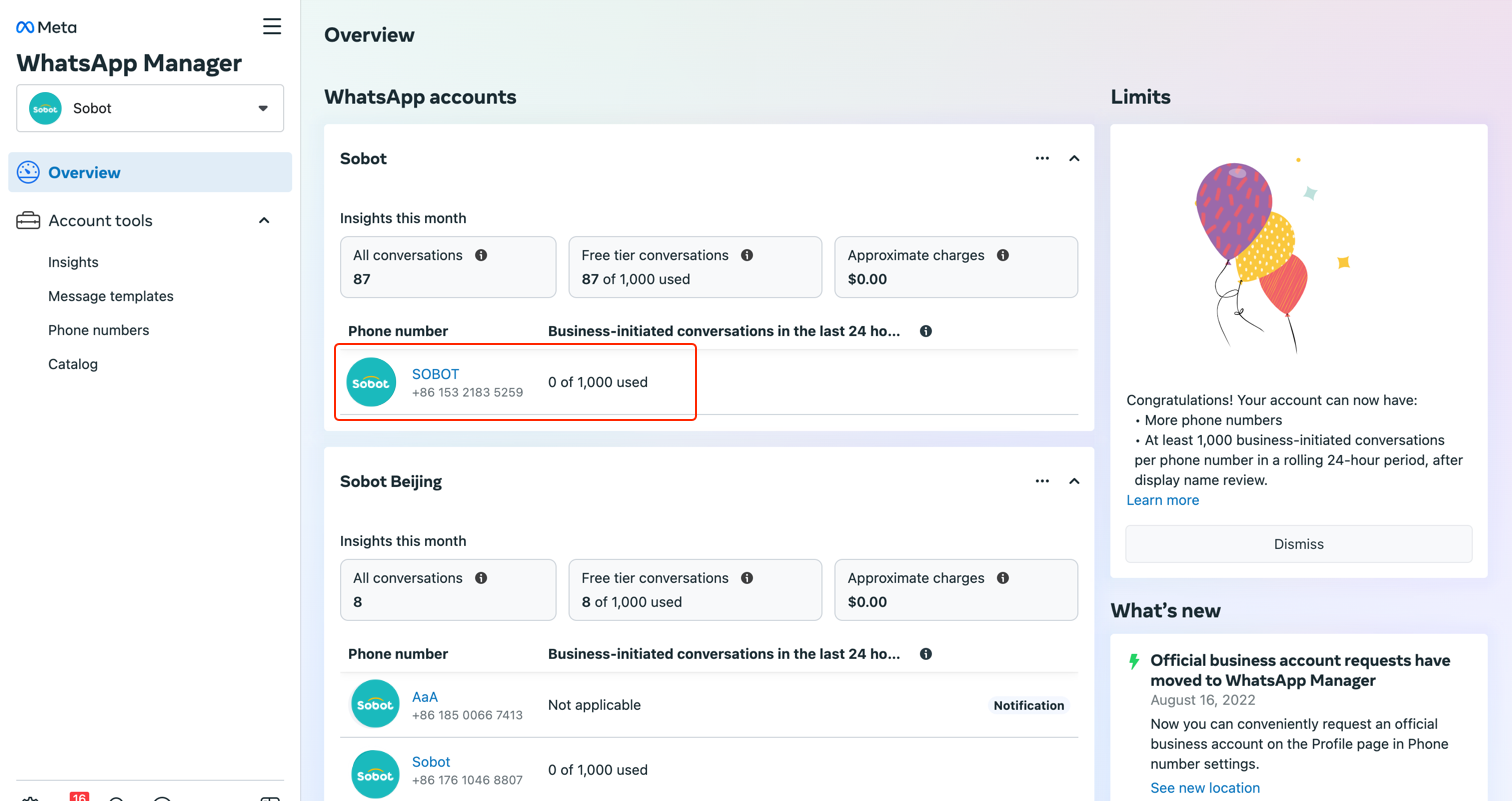Click the avatar for the AaA phone number
This screenshot has height=801, width=1512.
[x=376, y=704]
